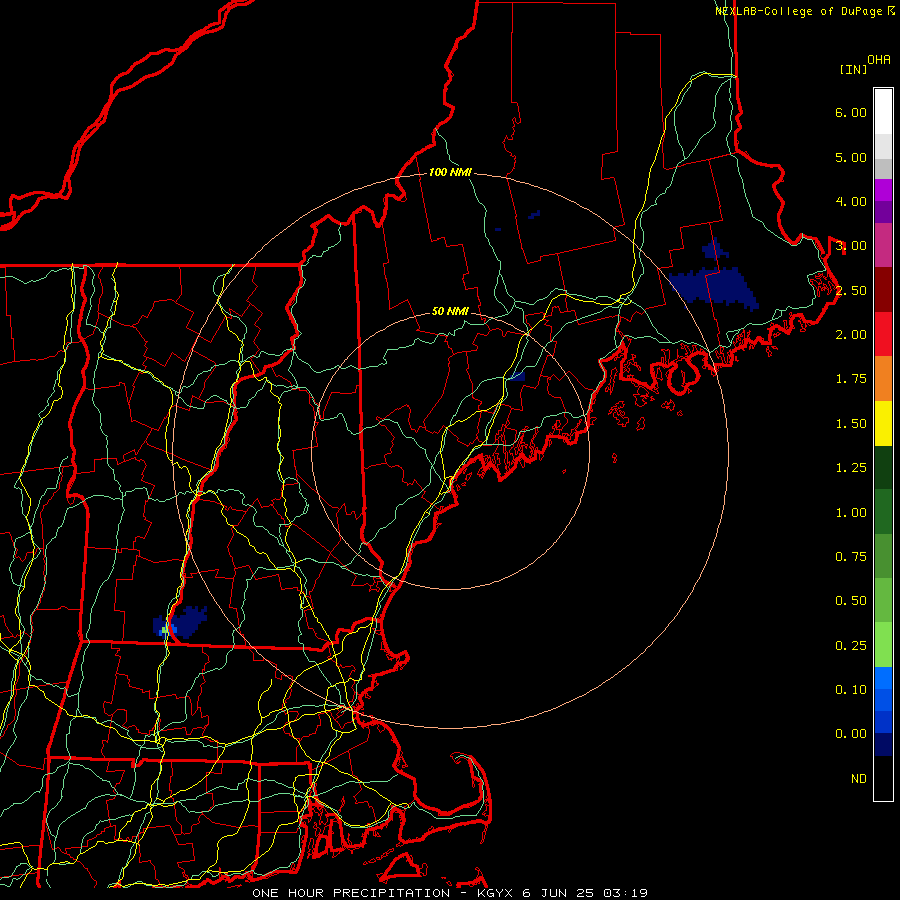Viewport: 900px width, 900px height.
Task: Click the 0.10 legend value
Action: pyautogui.click(x=851, y=690)
